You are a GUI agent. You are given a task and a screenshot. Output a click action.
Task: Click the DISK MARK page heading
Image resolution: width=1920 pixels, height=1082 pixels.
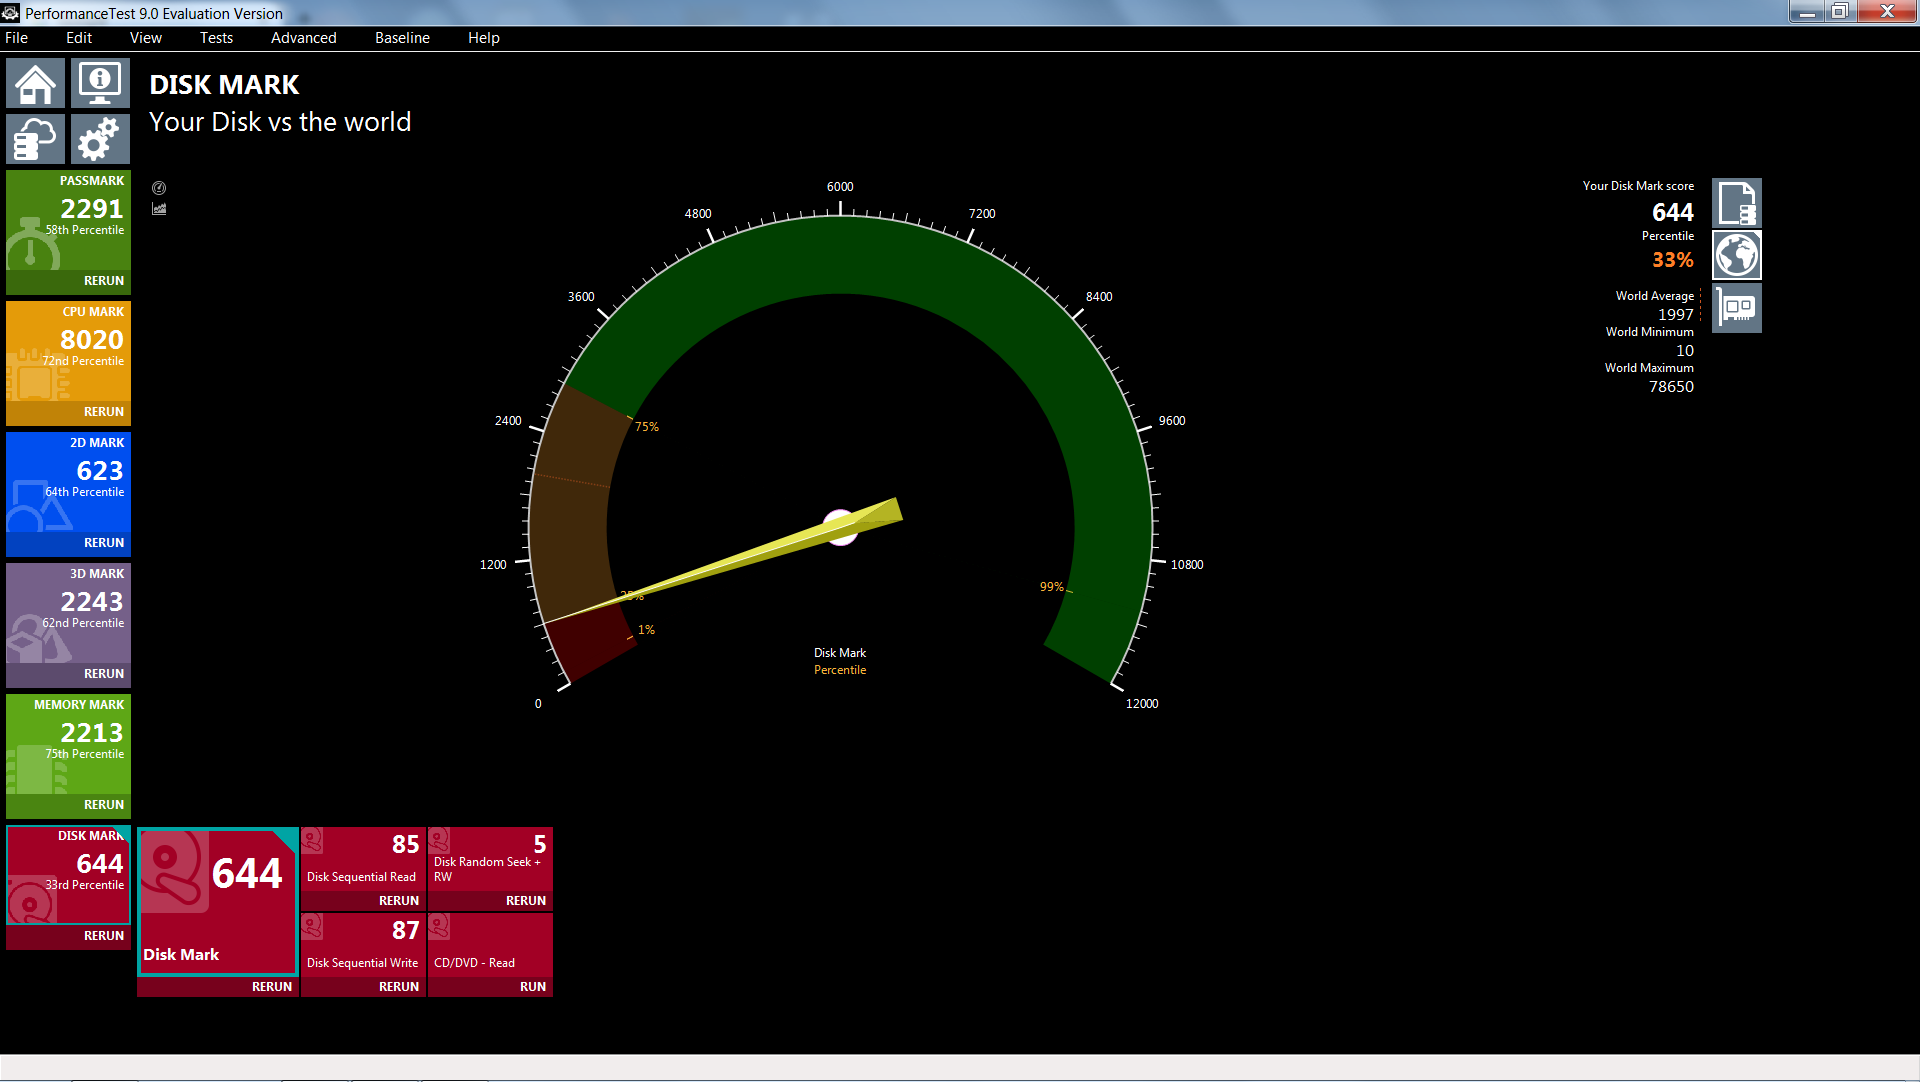[224, 85]
